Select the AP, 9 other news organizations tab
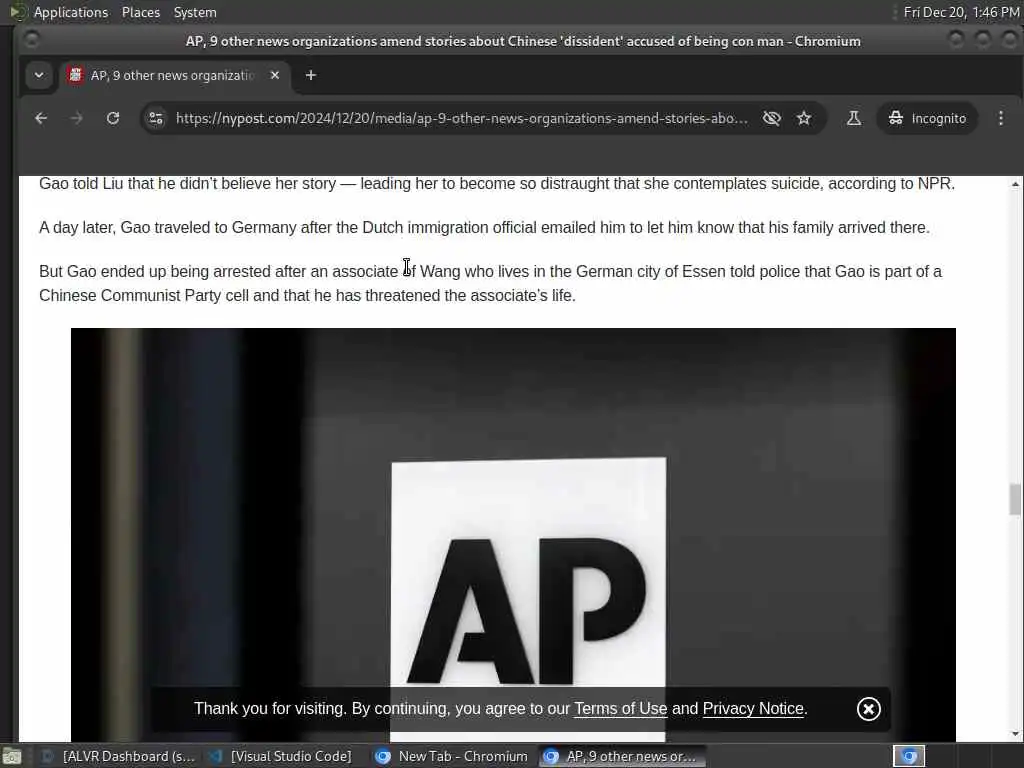This screenshot has width=1024, height=768. tap(175, 75)
